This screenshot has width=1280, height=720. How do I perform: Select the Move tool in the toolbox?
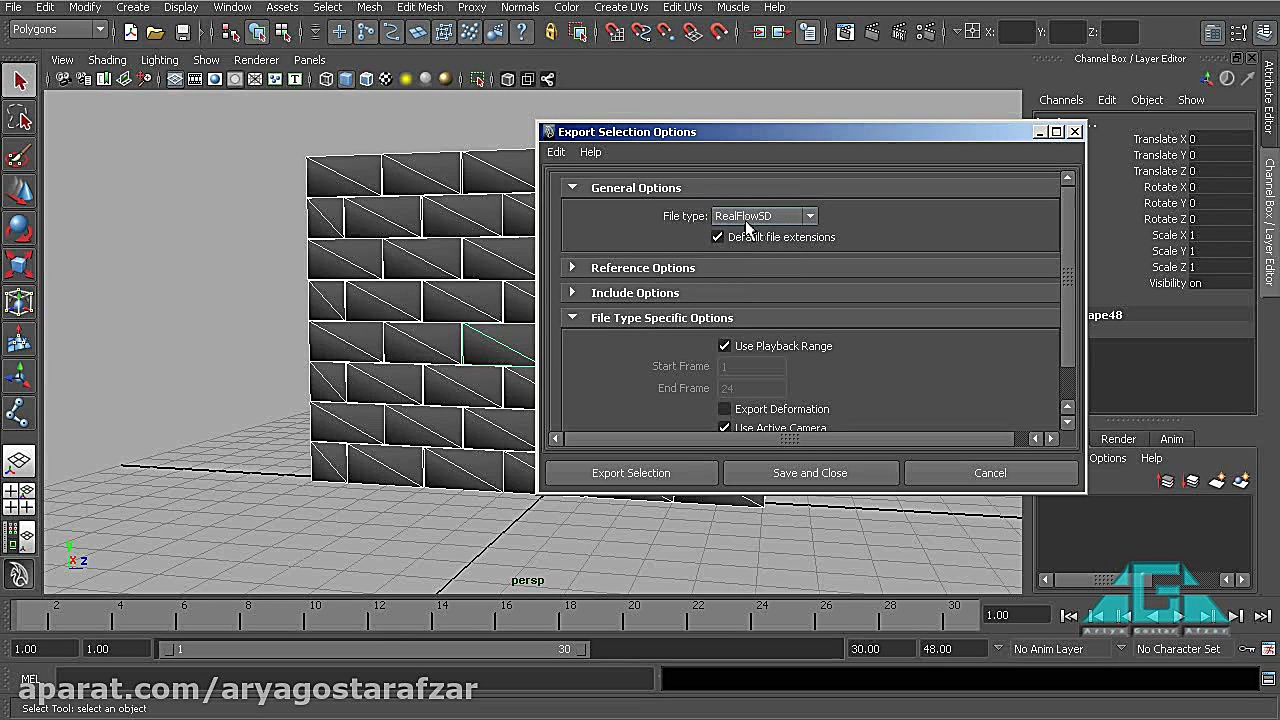[x=20, y=192]
